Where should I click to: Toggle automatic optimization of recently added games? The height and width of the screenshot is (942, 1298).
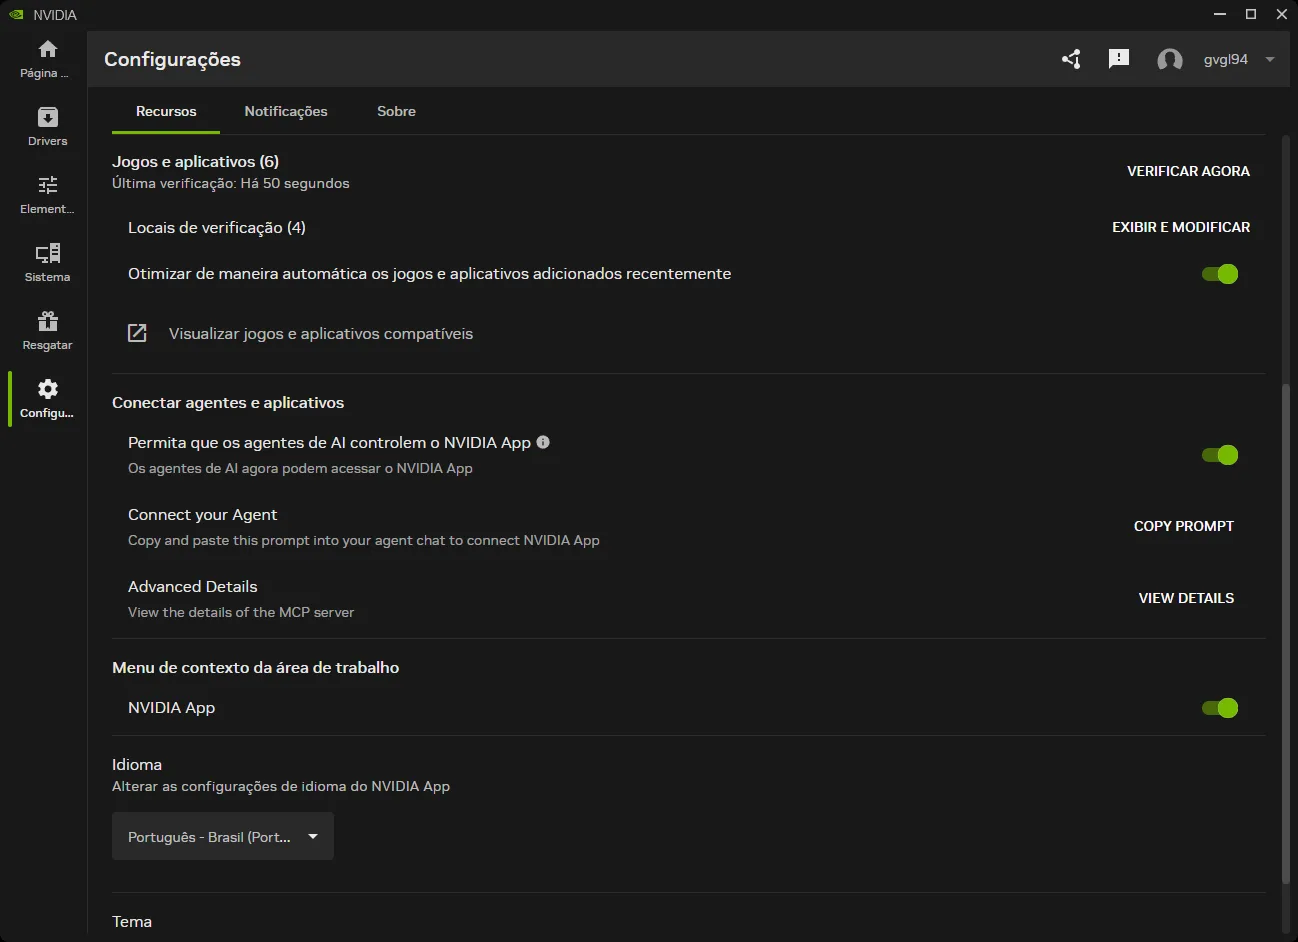pyautogui.click(x=1220, y=274)
